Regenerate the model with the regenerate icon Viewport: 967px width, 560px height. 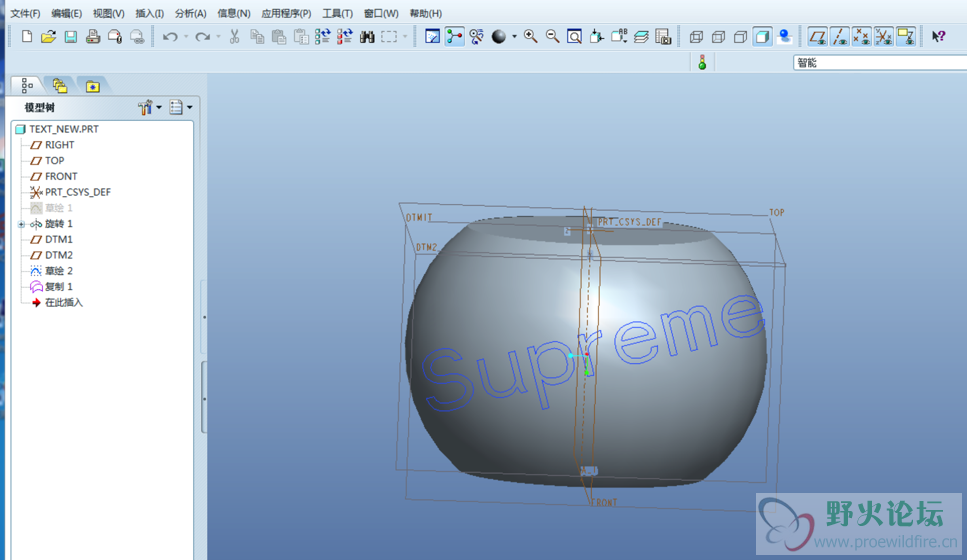(x=323, y=37)
